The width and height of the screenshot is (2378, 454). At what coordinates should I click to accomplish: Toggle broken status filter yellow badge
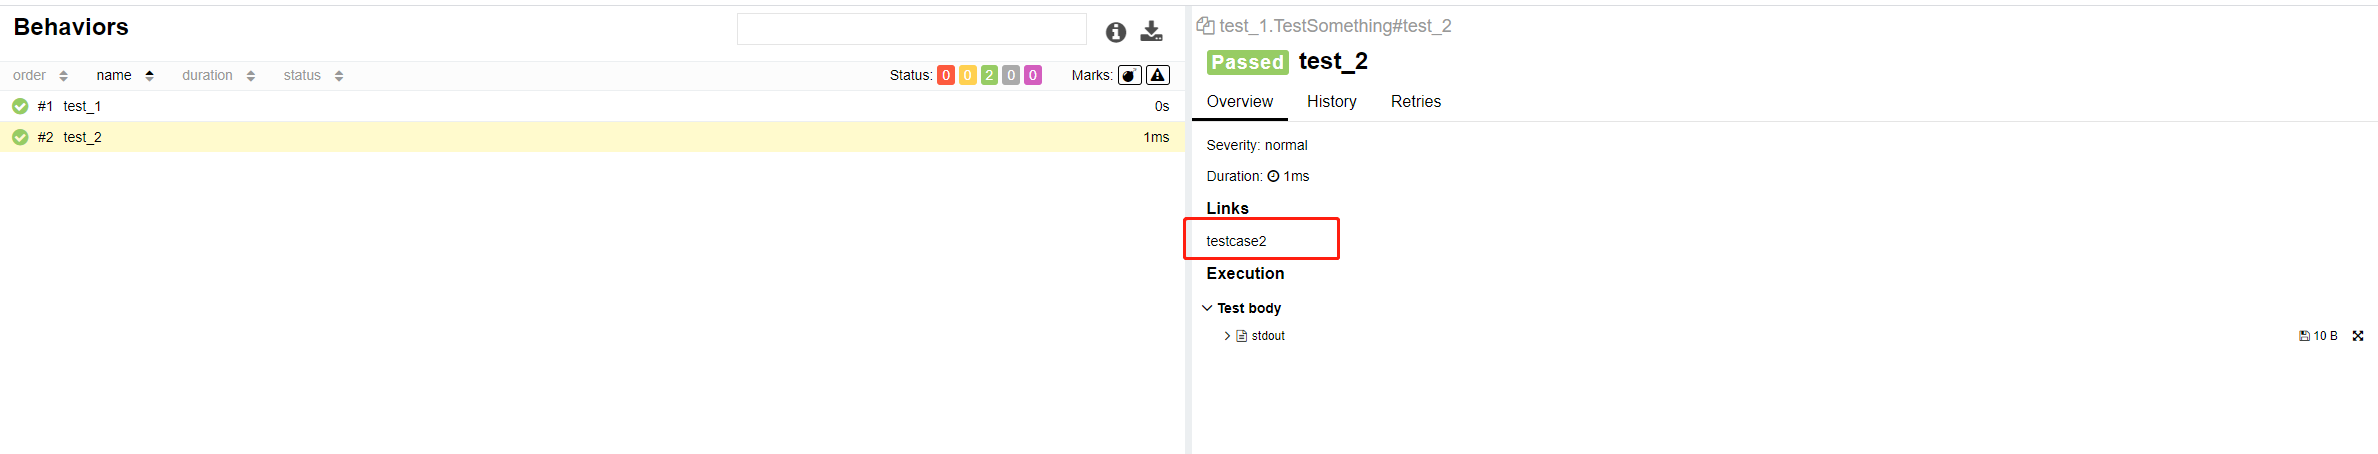click(968, 75)
